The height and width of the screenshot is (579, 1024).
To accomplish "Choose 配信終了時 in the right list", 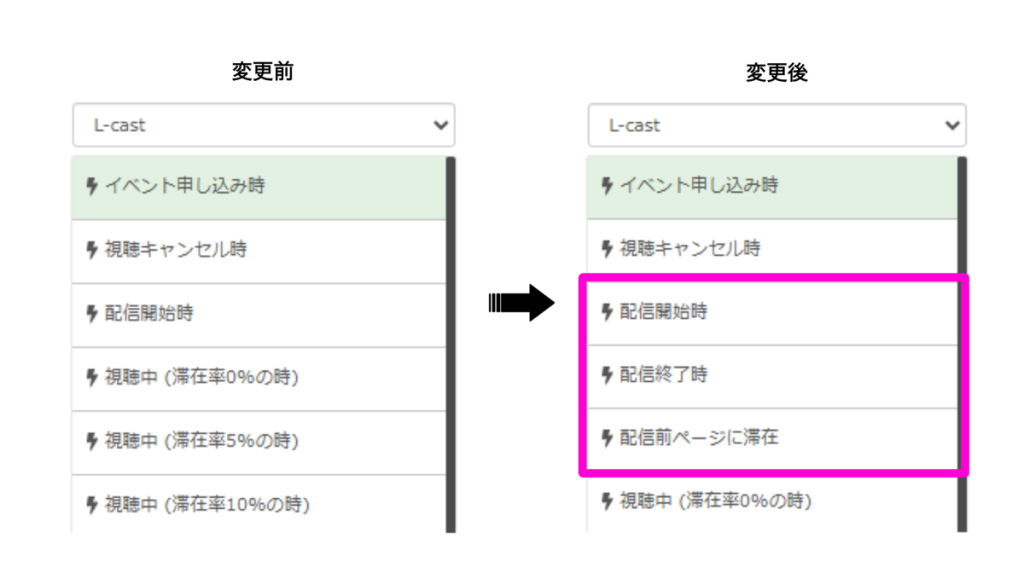I will tap(772, 377).
